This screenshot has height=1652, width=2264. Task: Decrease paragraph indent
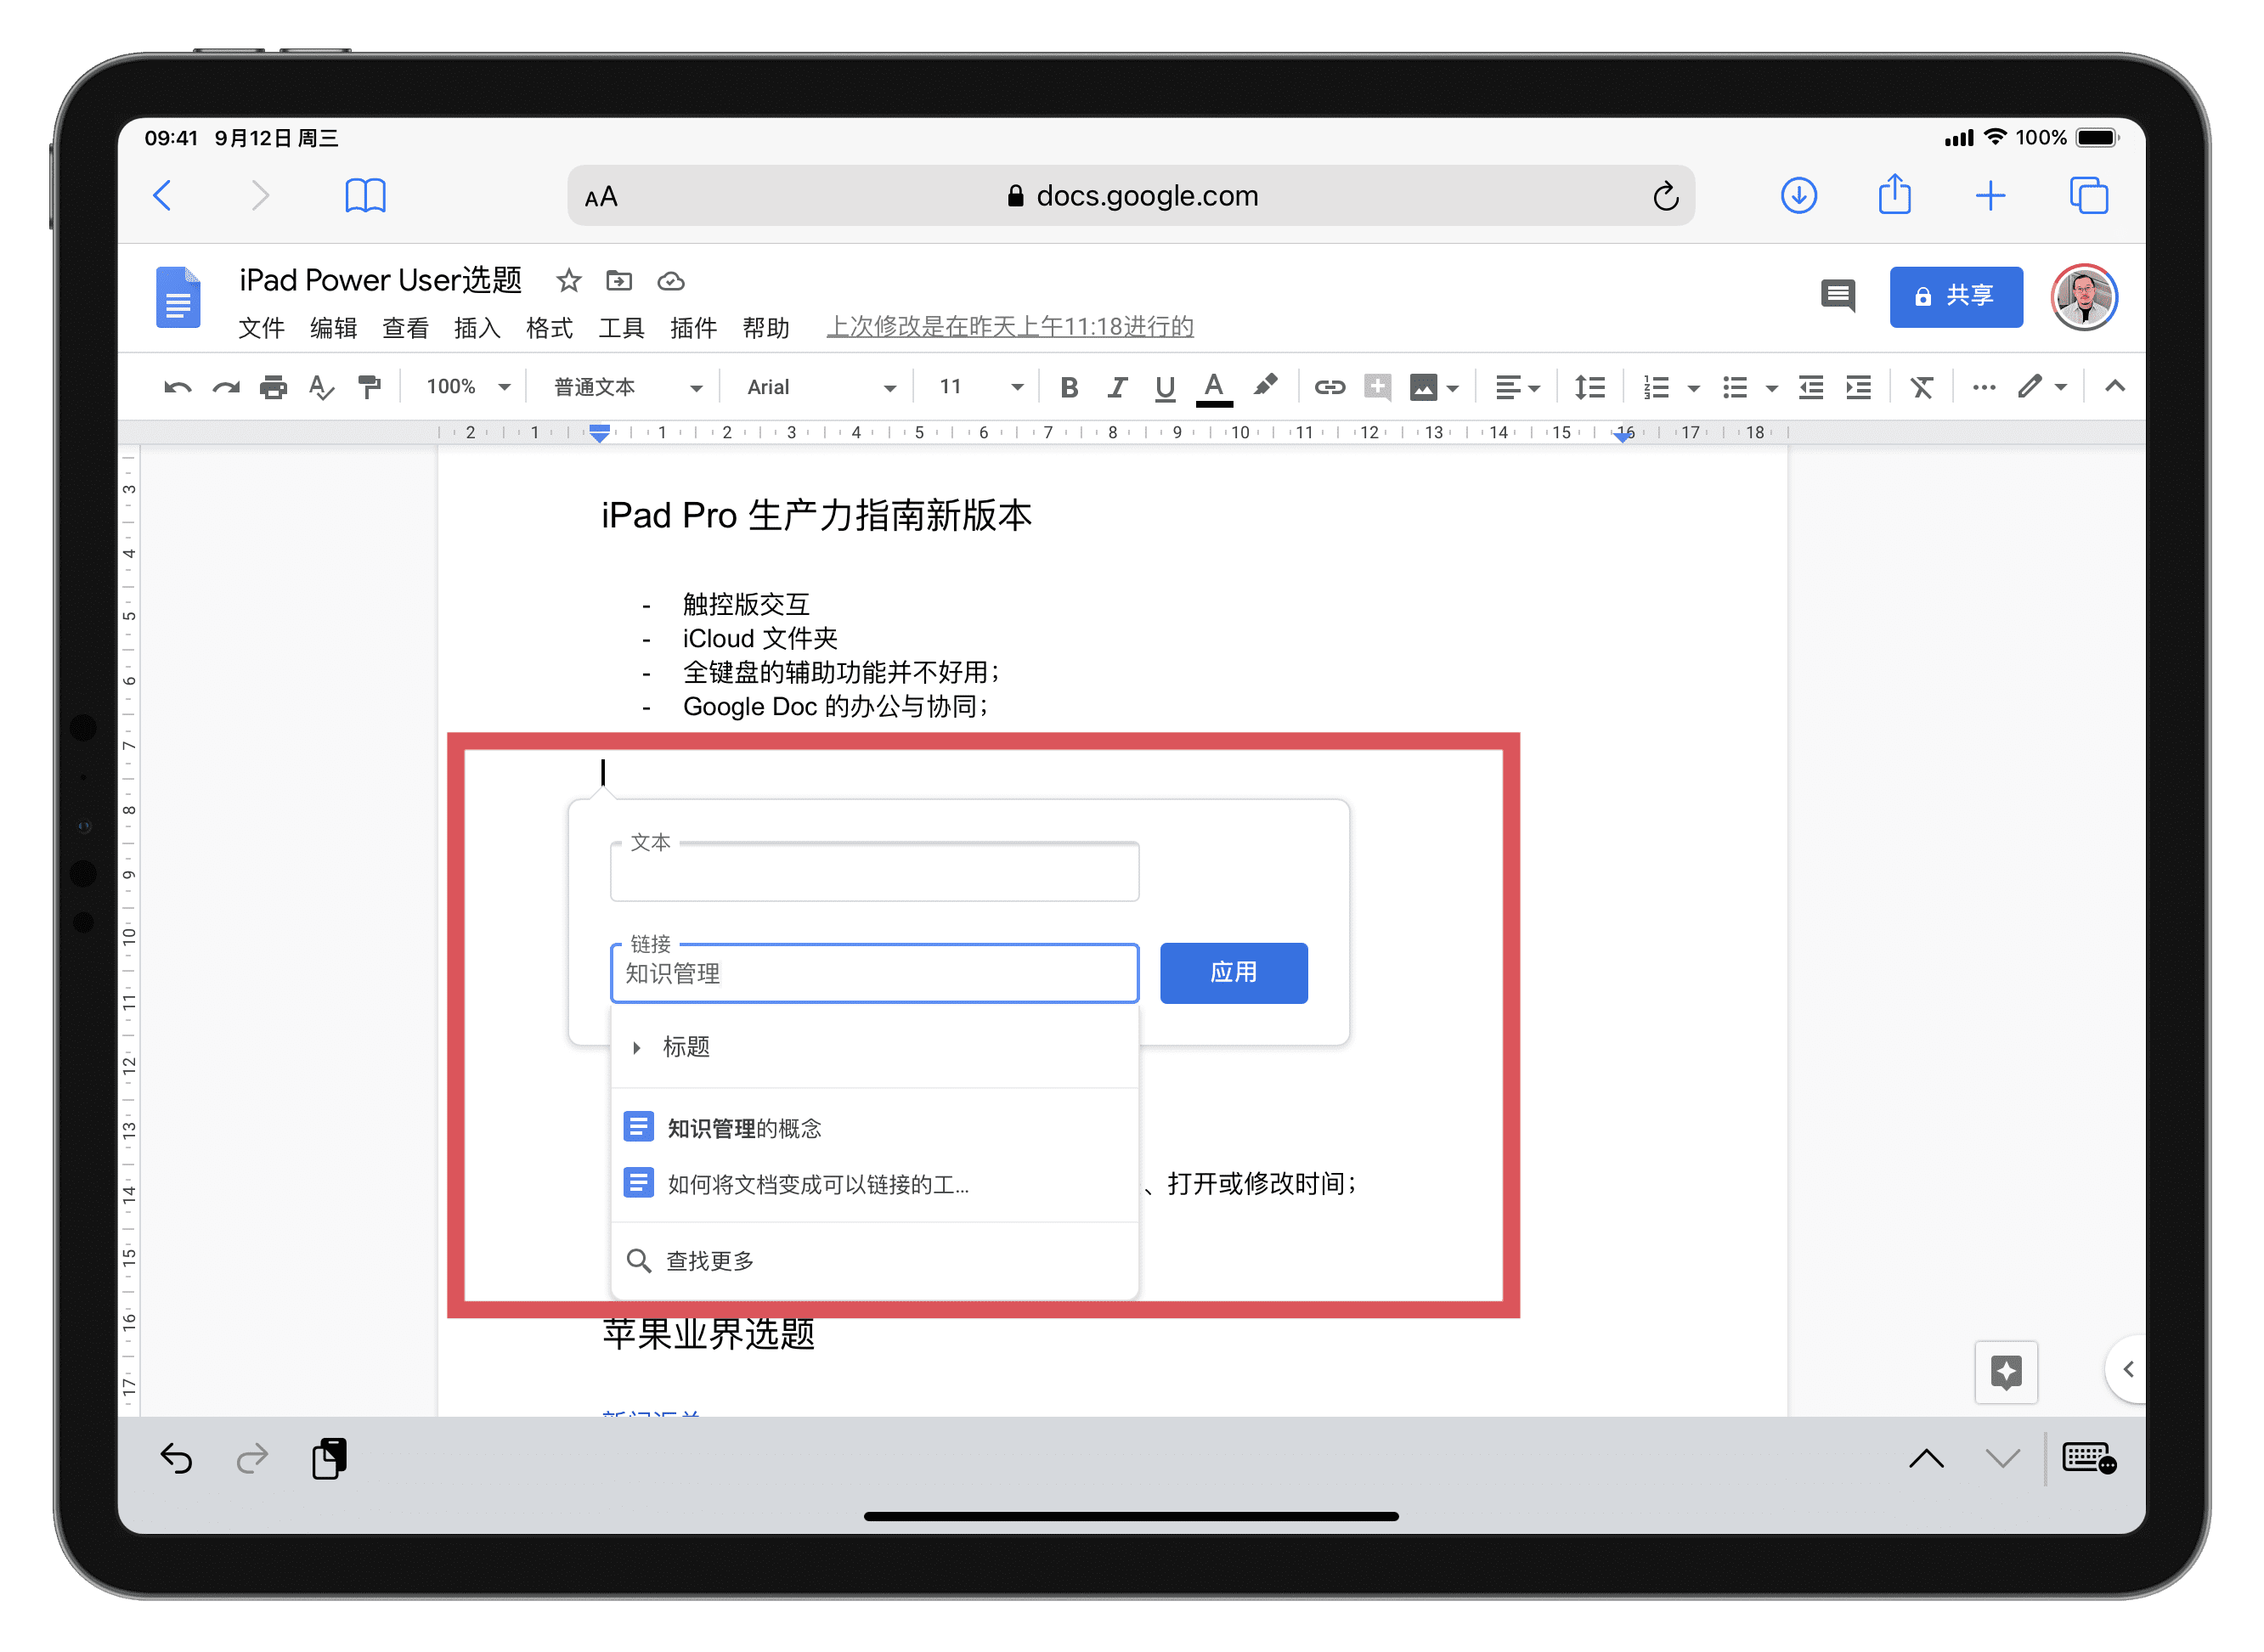(1810, 387)
